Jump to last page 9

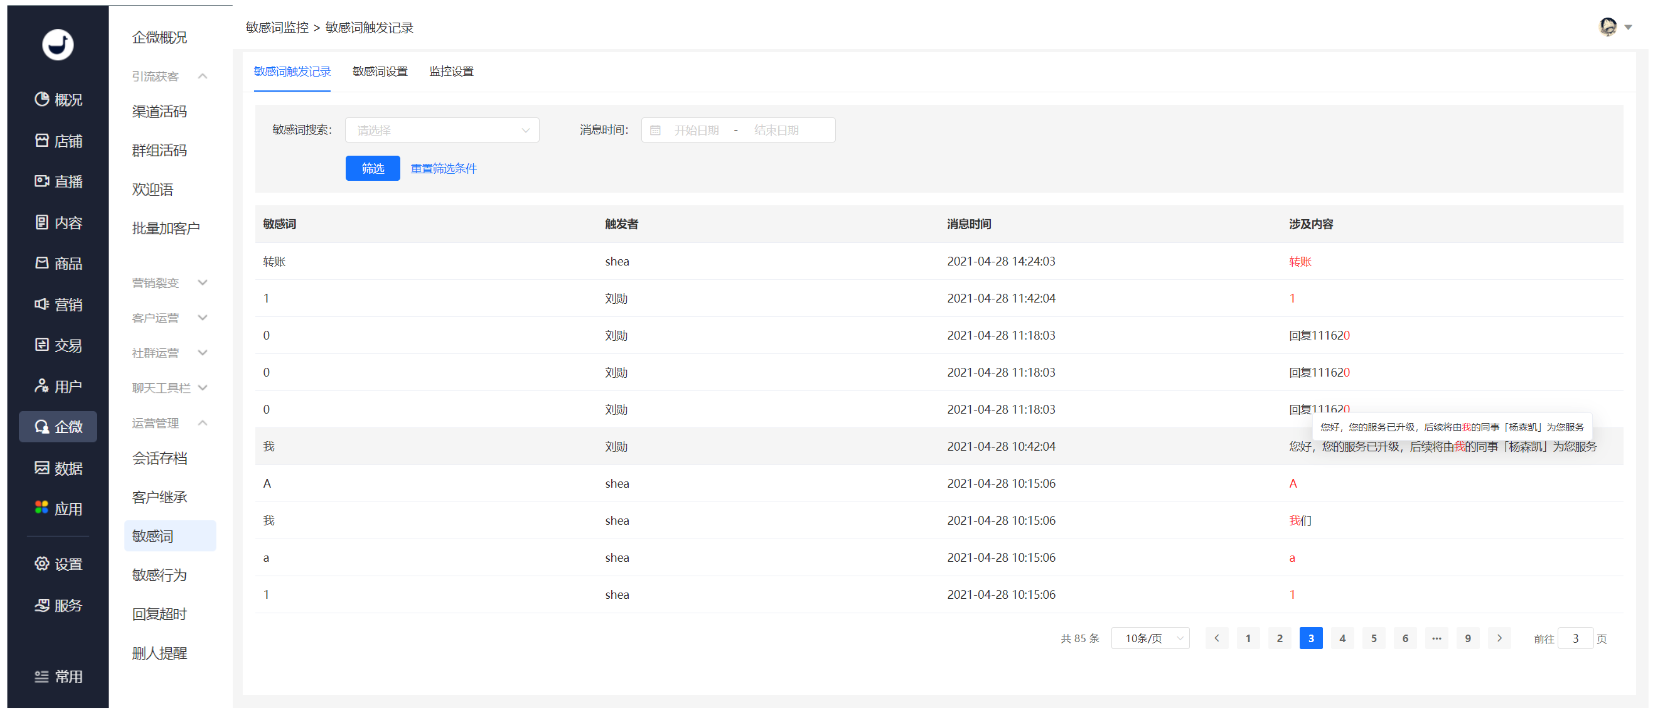[1468, 638]
